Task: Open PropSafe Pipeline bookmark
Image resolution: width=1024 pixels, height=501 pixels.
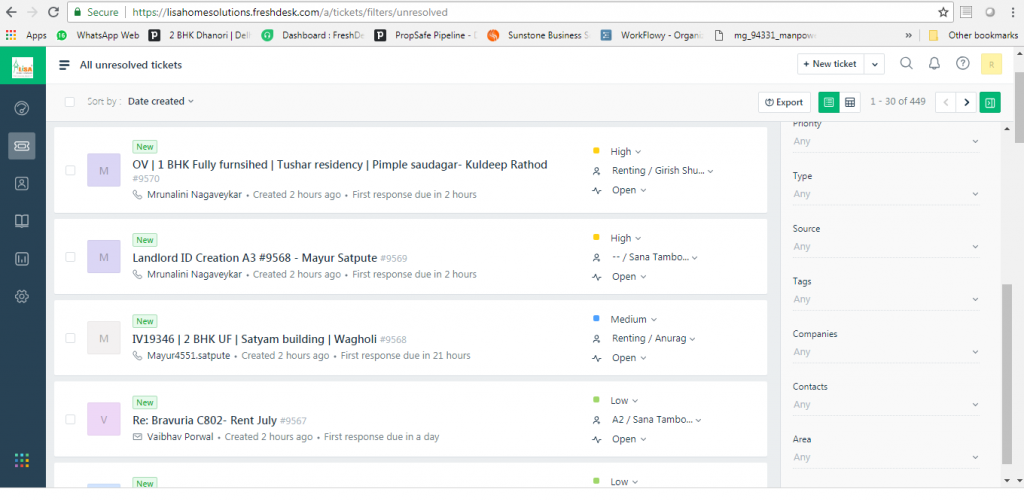Action: pos(426,35)
